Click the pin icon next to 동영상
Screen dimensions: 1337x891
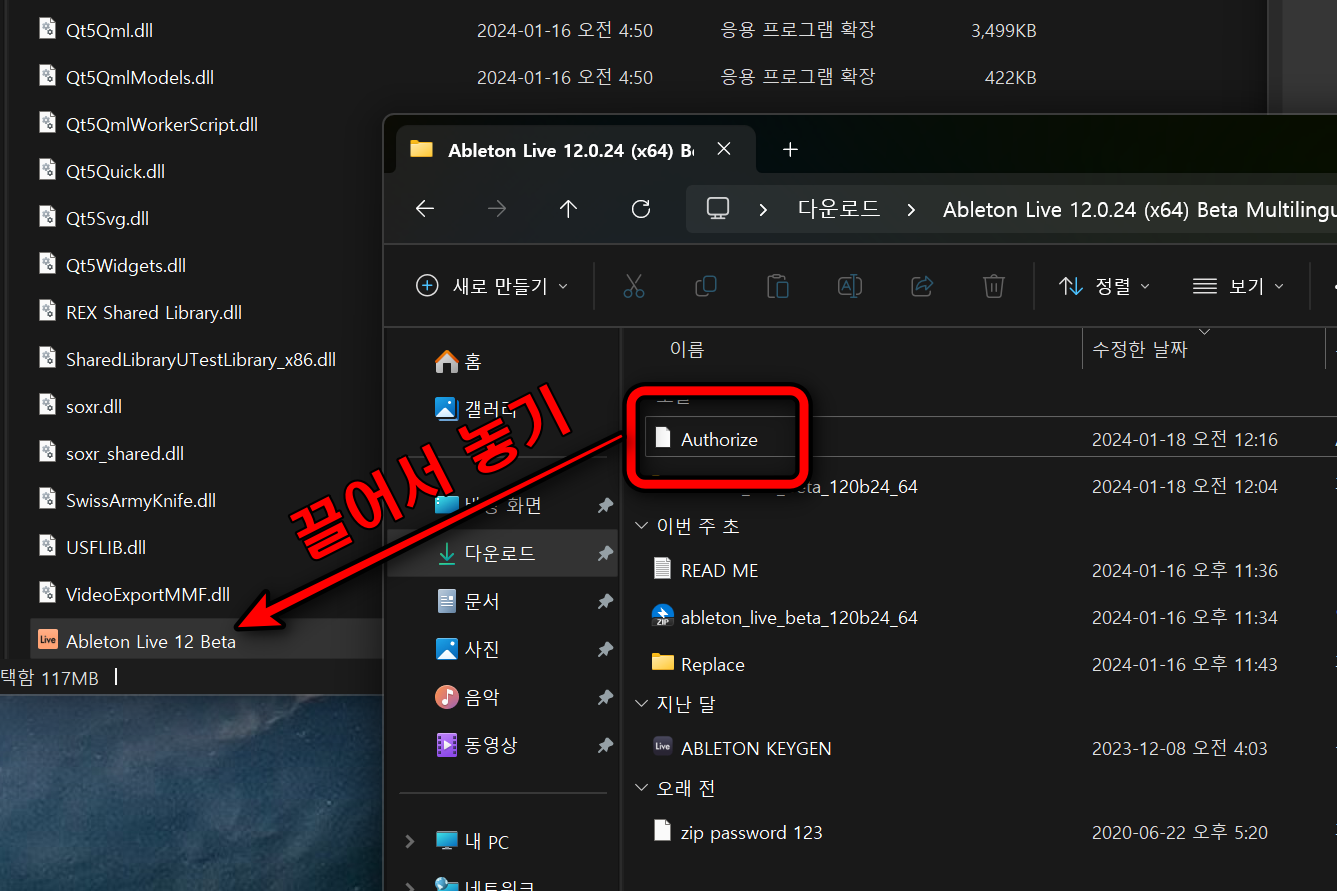click(x=605, y=745)
